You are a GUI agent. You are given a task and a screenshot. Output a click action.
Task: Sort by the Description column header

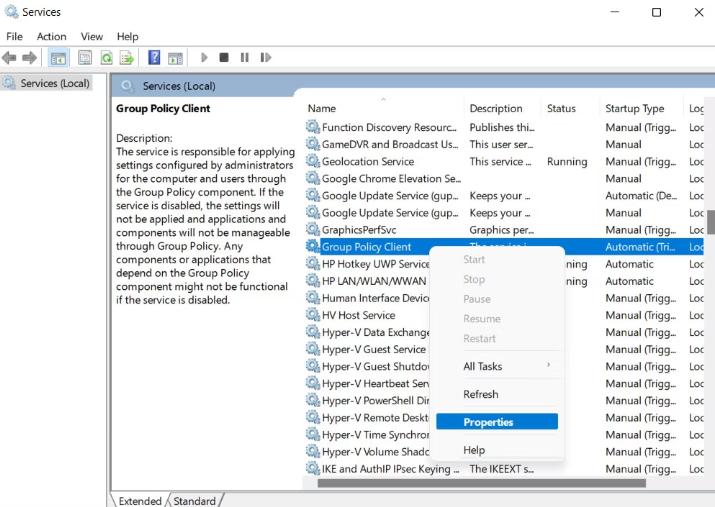(503, 109)
